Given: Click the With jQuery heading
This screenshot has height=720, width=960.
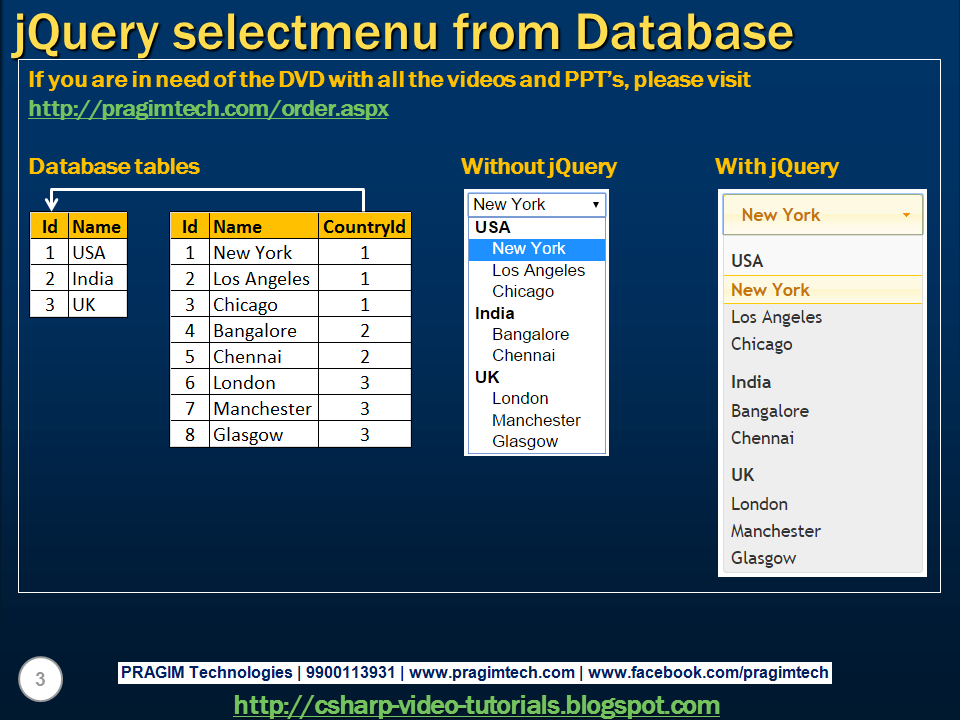Looking at the screenshot, I should 777,167.
